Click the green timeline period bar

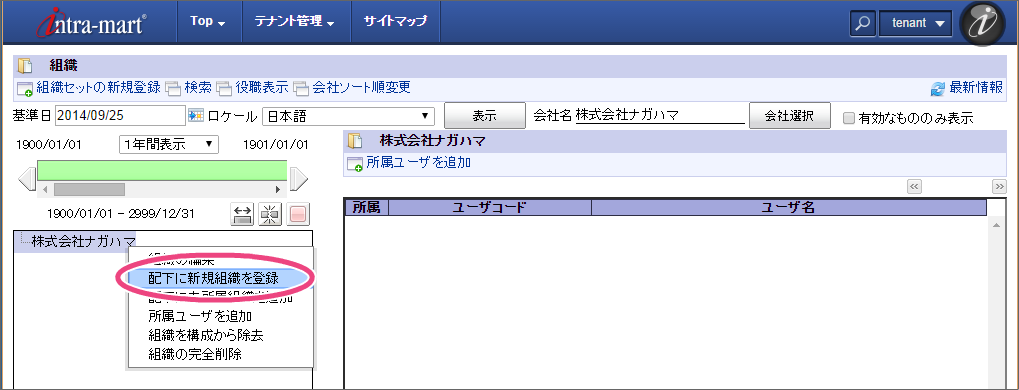pyautogui.click(x=162, y=170)
